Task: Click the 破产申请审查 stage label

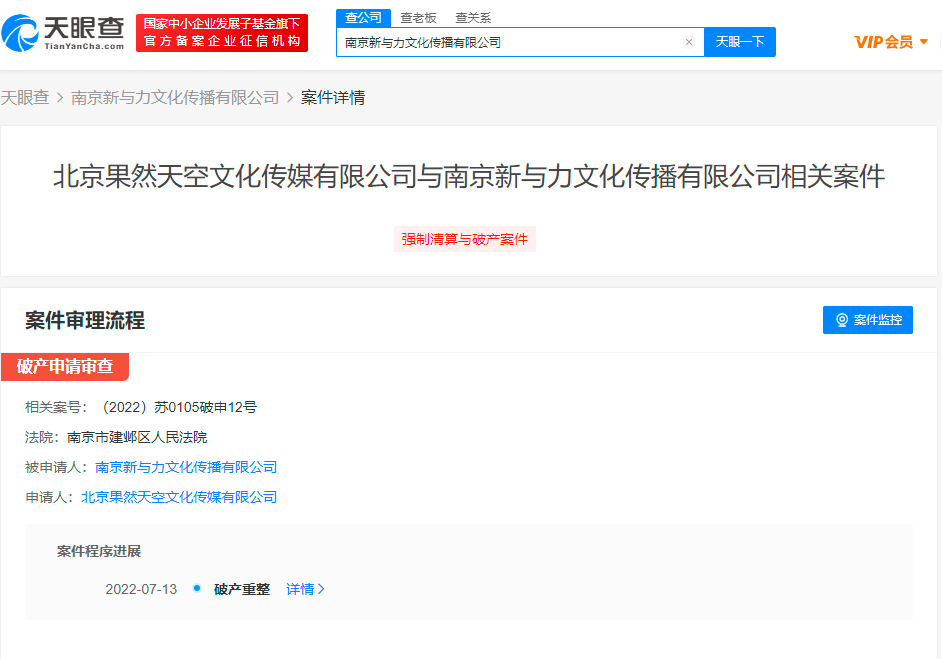Action: pyautogui.click(x=64, y=366)
